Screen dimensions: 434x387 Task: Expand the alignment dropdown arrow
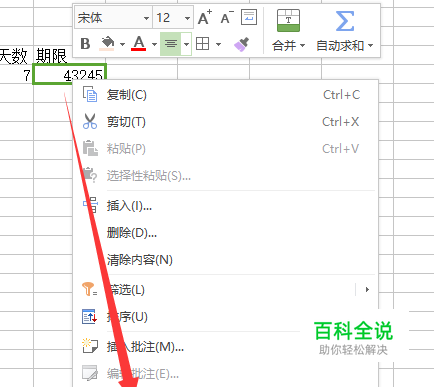point(186,44)
